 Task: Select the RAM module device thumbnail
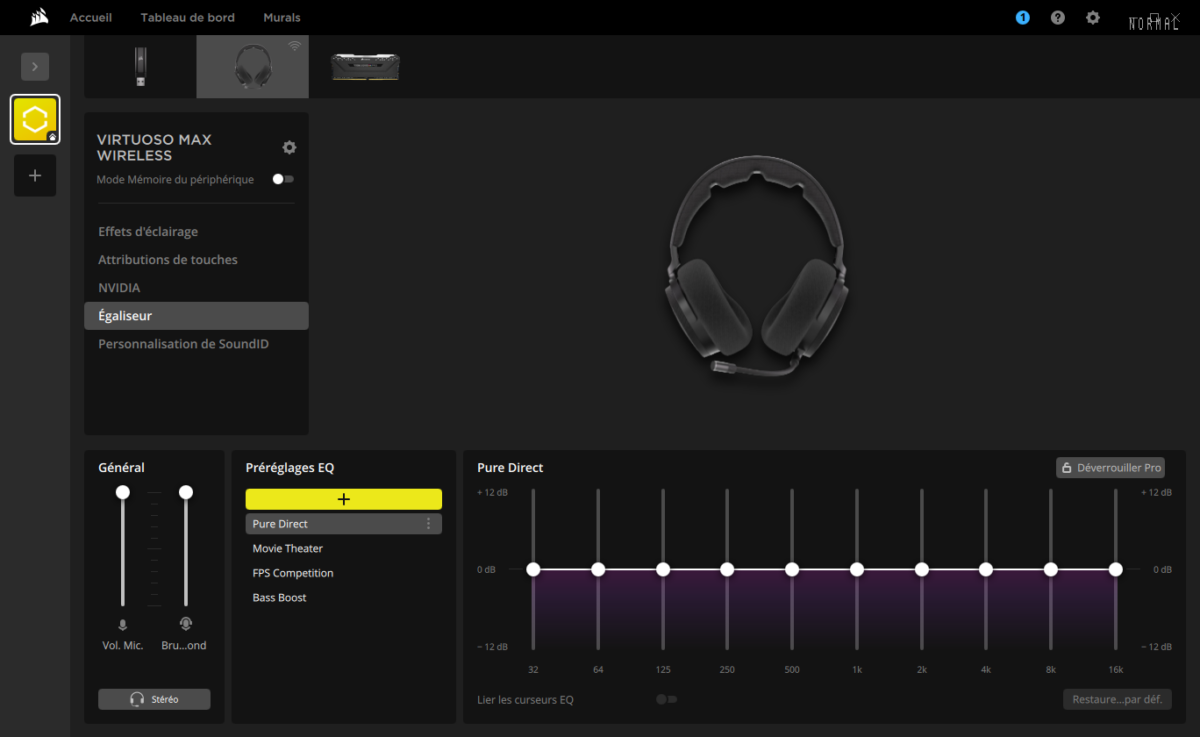(364, 66)
